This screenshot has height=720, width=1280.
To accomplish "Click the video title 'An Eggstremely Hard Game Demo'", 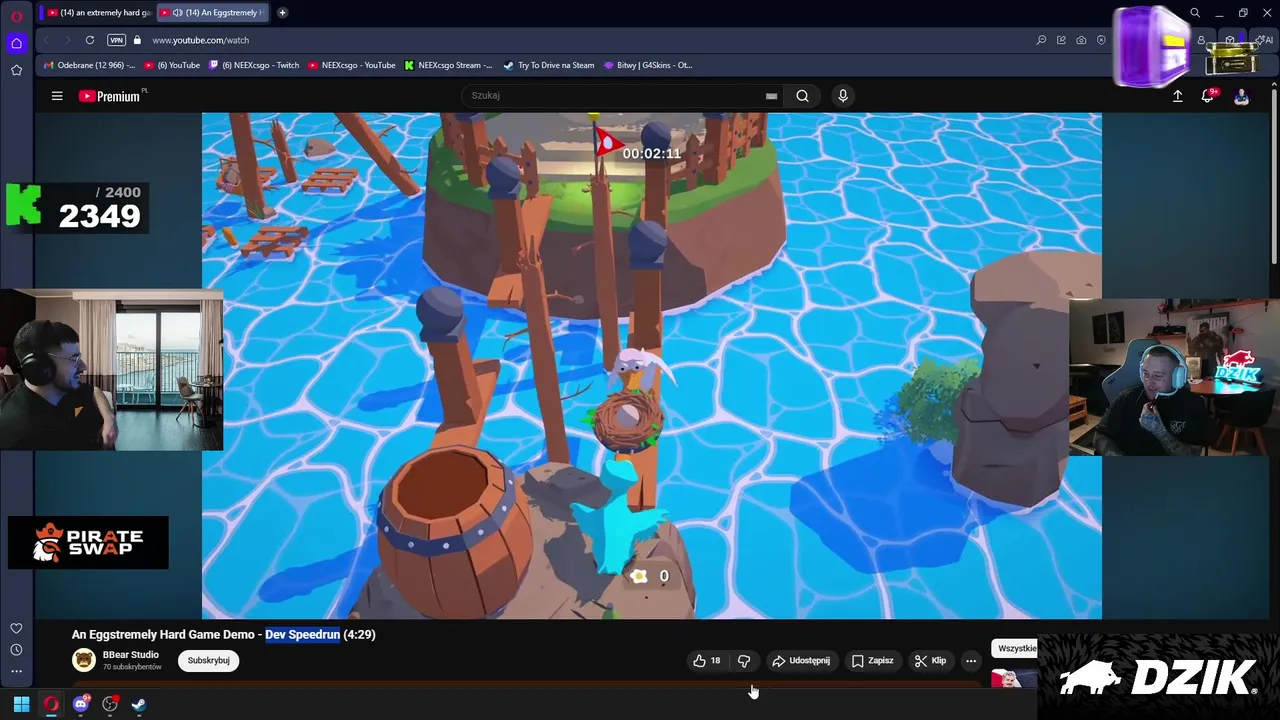I will [163, 634].
